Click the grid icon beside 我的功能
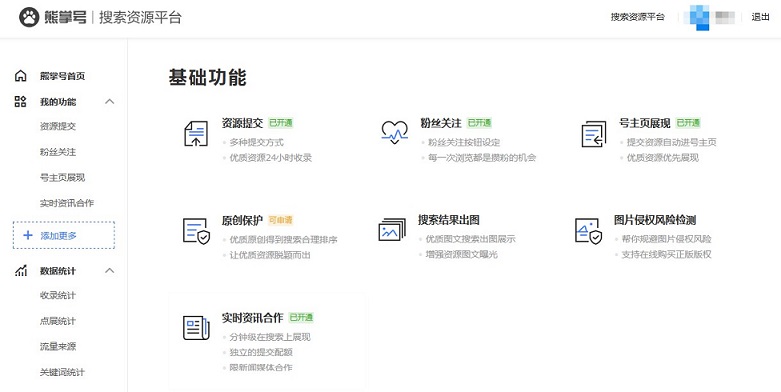 pos(20,102)
